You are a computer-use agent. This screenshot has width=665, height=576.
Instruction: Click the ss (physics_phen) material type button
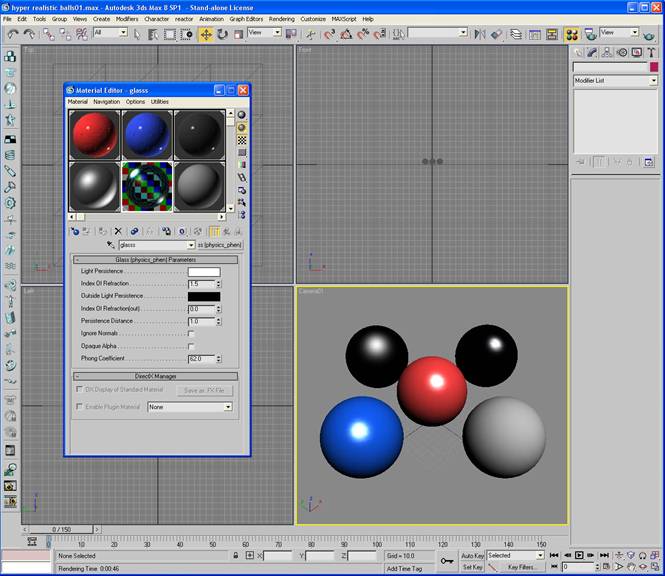pos(220,245)
